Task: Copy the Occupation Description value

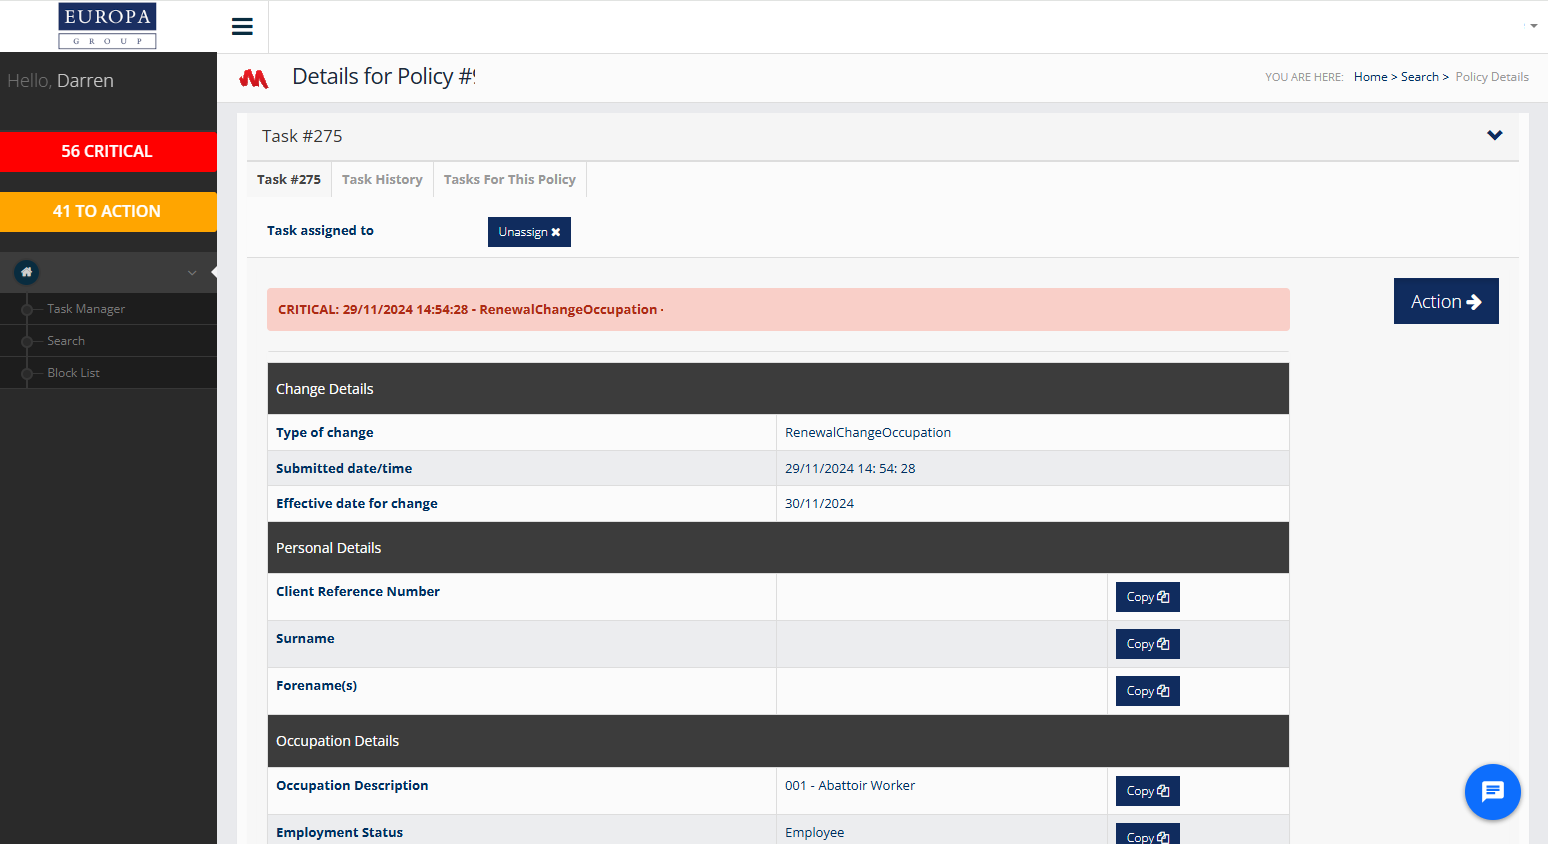Action: coord(1147,791)
